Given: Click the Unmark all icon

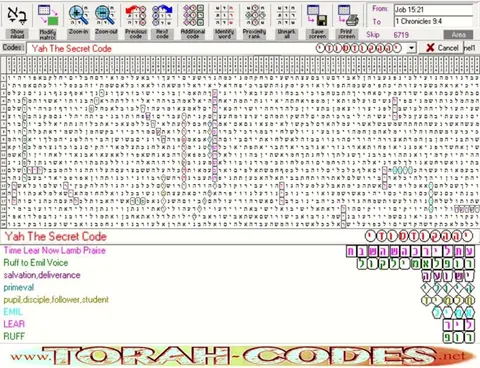Looking at the screenshot, I should point(286,15).
